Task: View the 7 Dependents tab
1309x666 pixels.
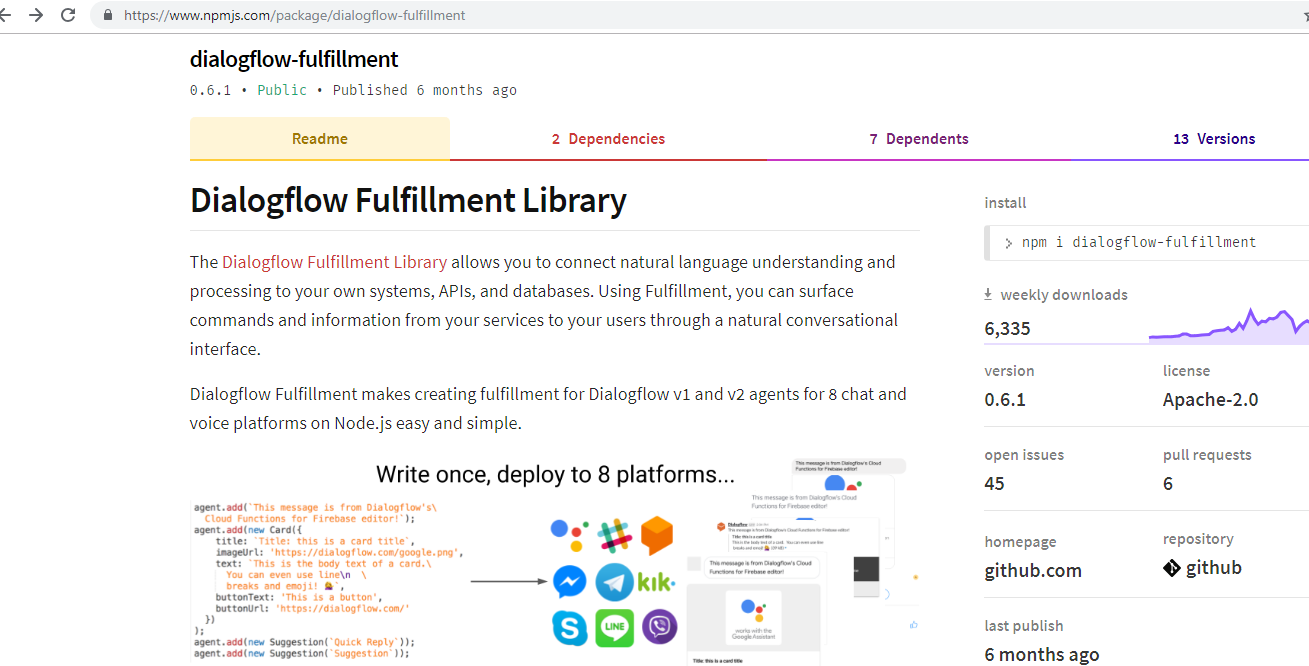Action: [x=919, y=139]
